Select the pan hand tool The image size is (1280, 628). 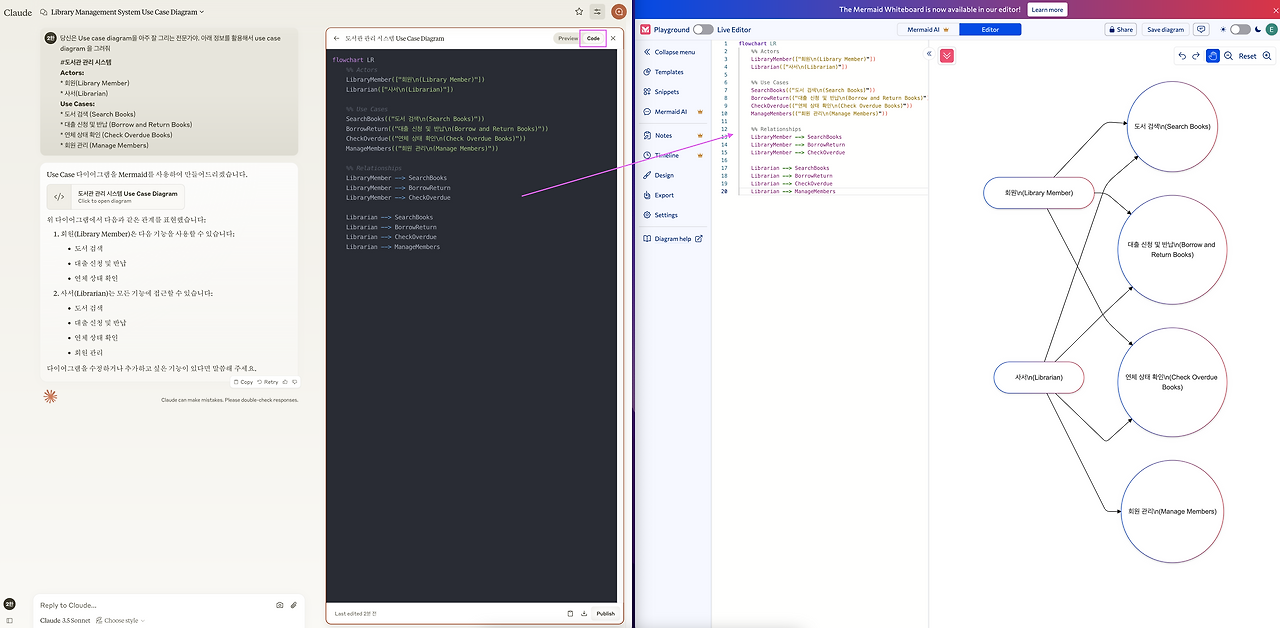point(1213,56)
